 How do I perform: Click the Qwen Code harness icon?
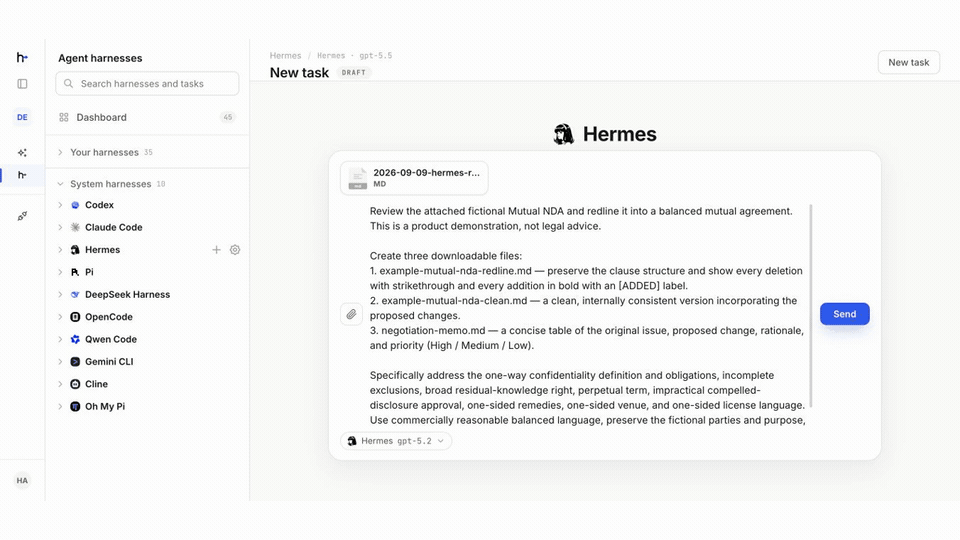tap(75, 339)
